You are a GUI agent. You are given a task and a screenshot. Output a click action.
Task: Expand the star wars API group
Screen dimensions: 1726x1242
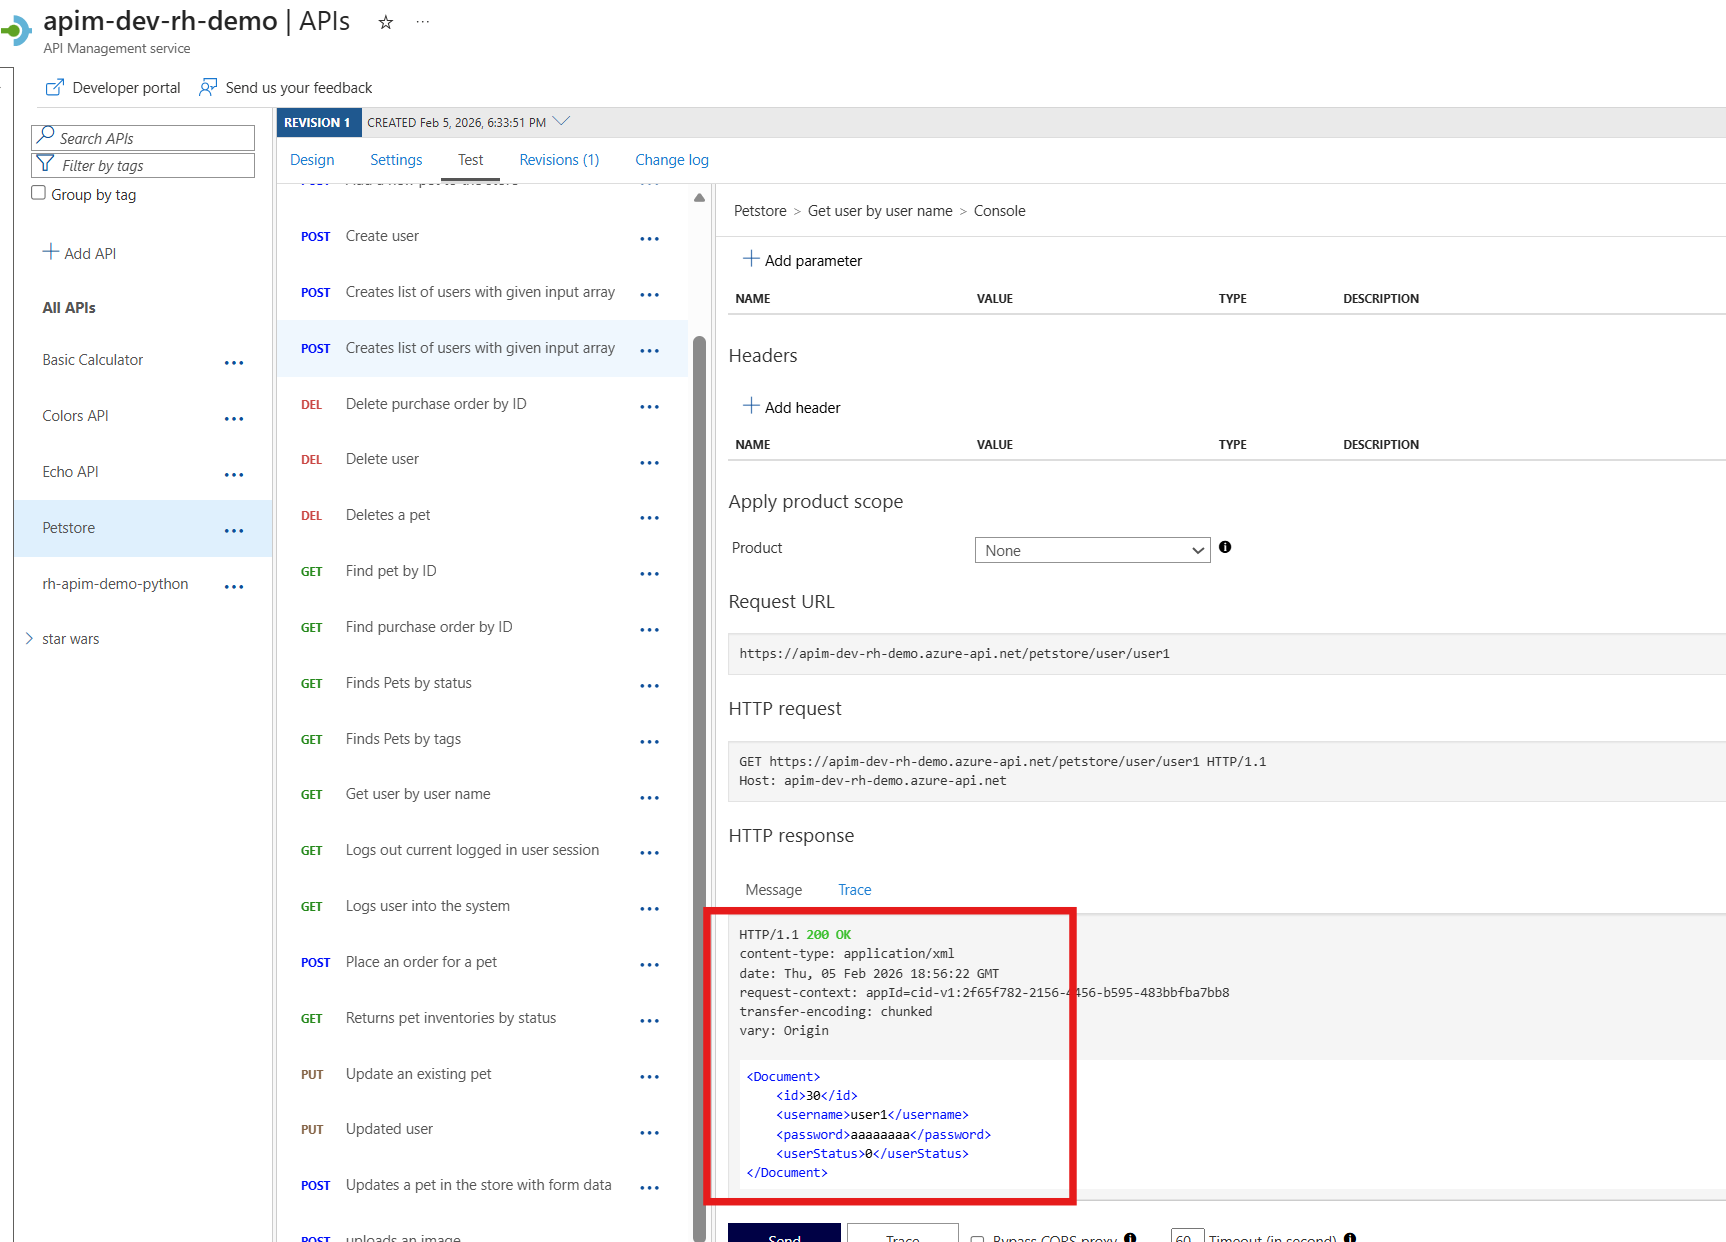[x=29, y=639]
